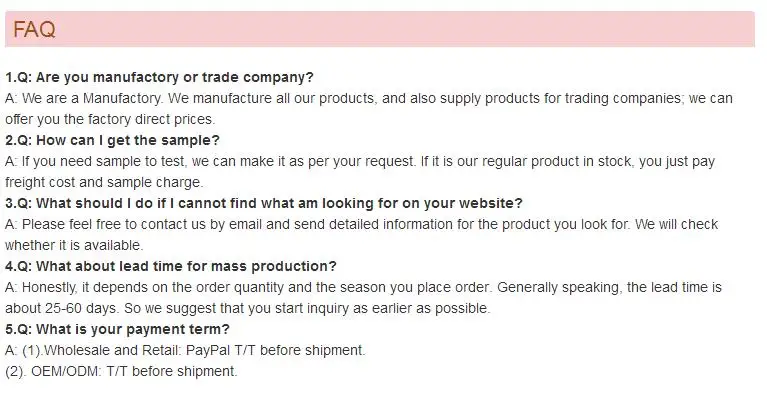Image resolution: width=767 pixels, height=396 pixels.
Task: Click the 'about 25-60 days' line
Action: click(x=248, y=308)
